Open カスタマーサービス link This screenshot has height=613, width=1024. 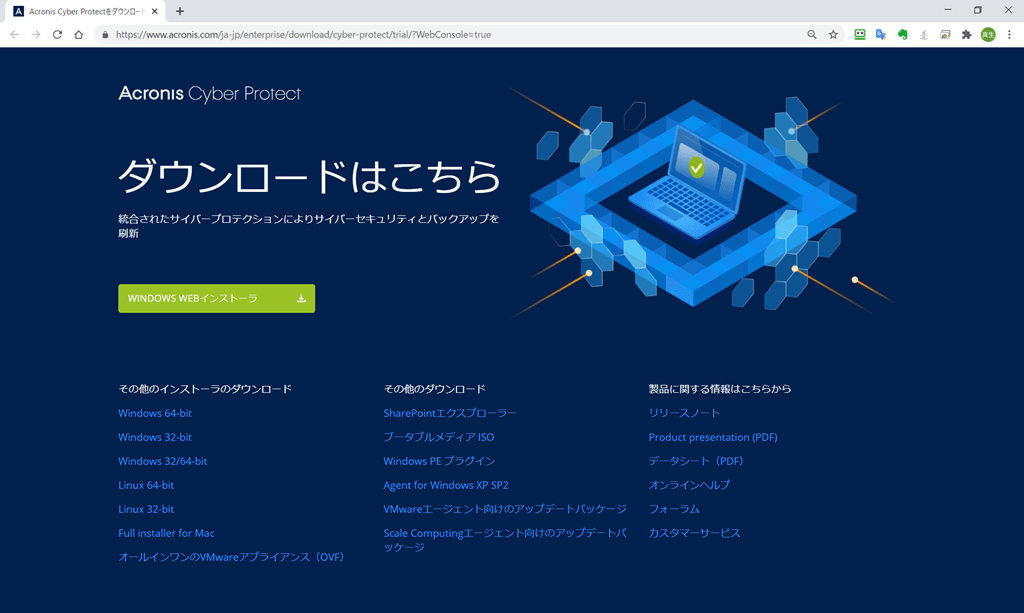point(695,533)
